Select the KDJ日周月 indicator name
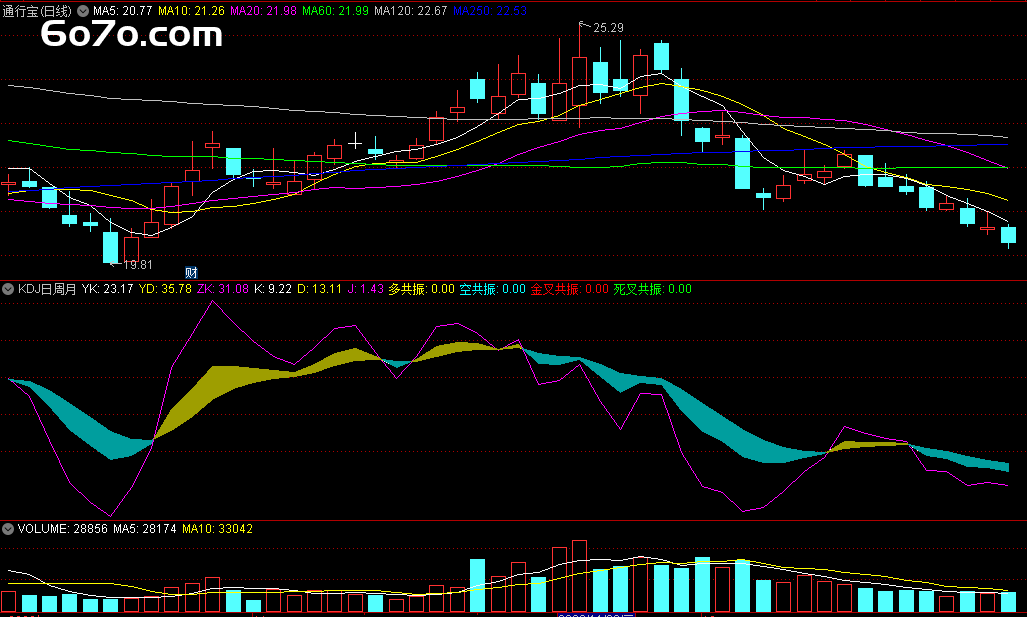 pyautogui.click(x=47, y=289)
